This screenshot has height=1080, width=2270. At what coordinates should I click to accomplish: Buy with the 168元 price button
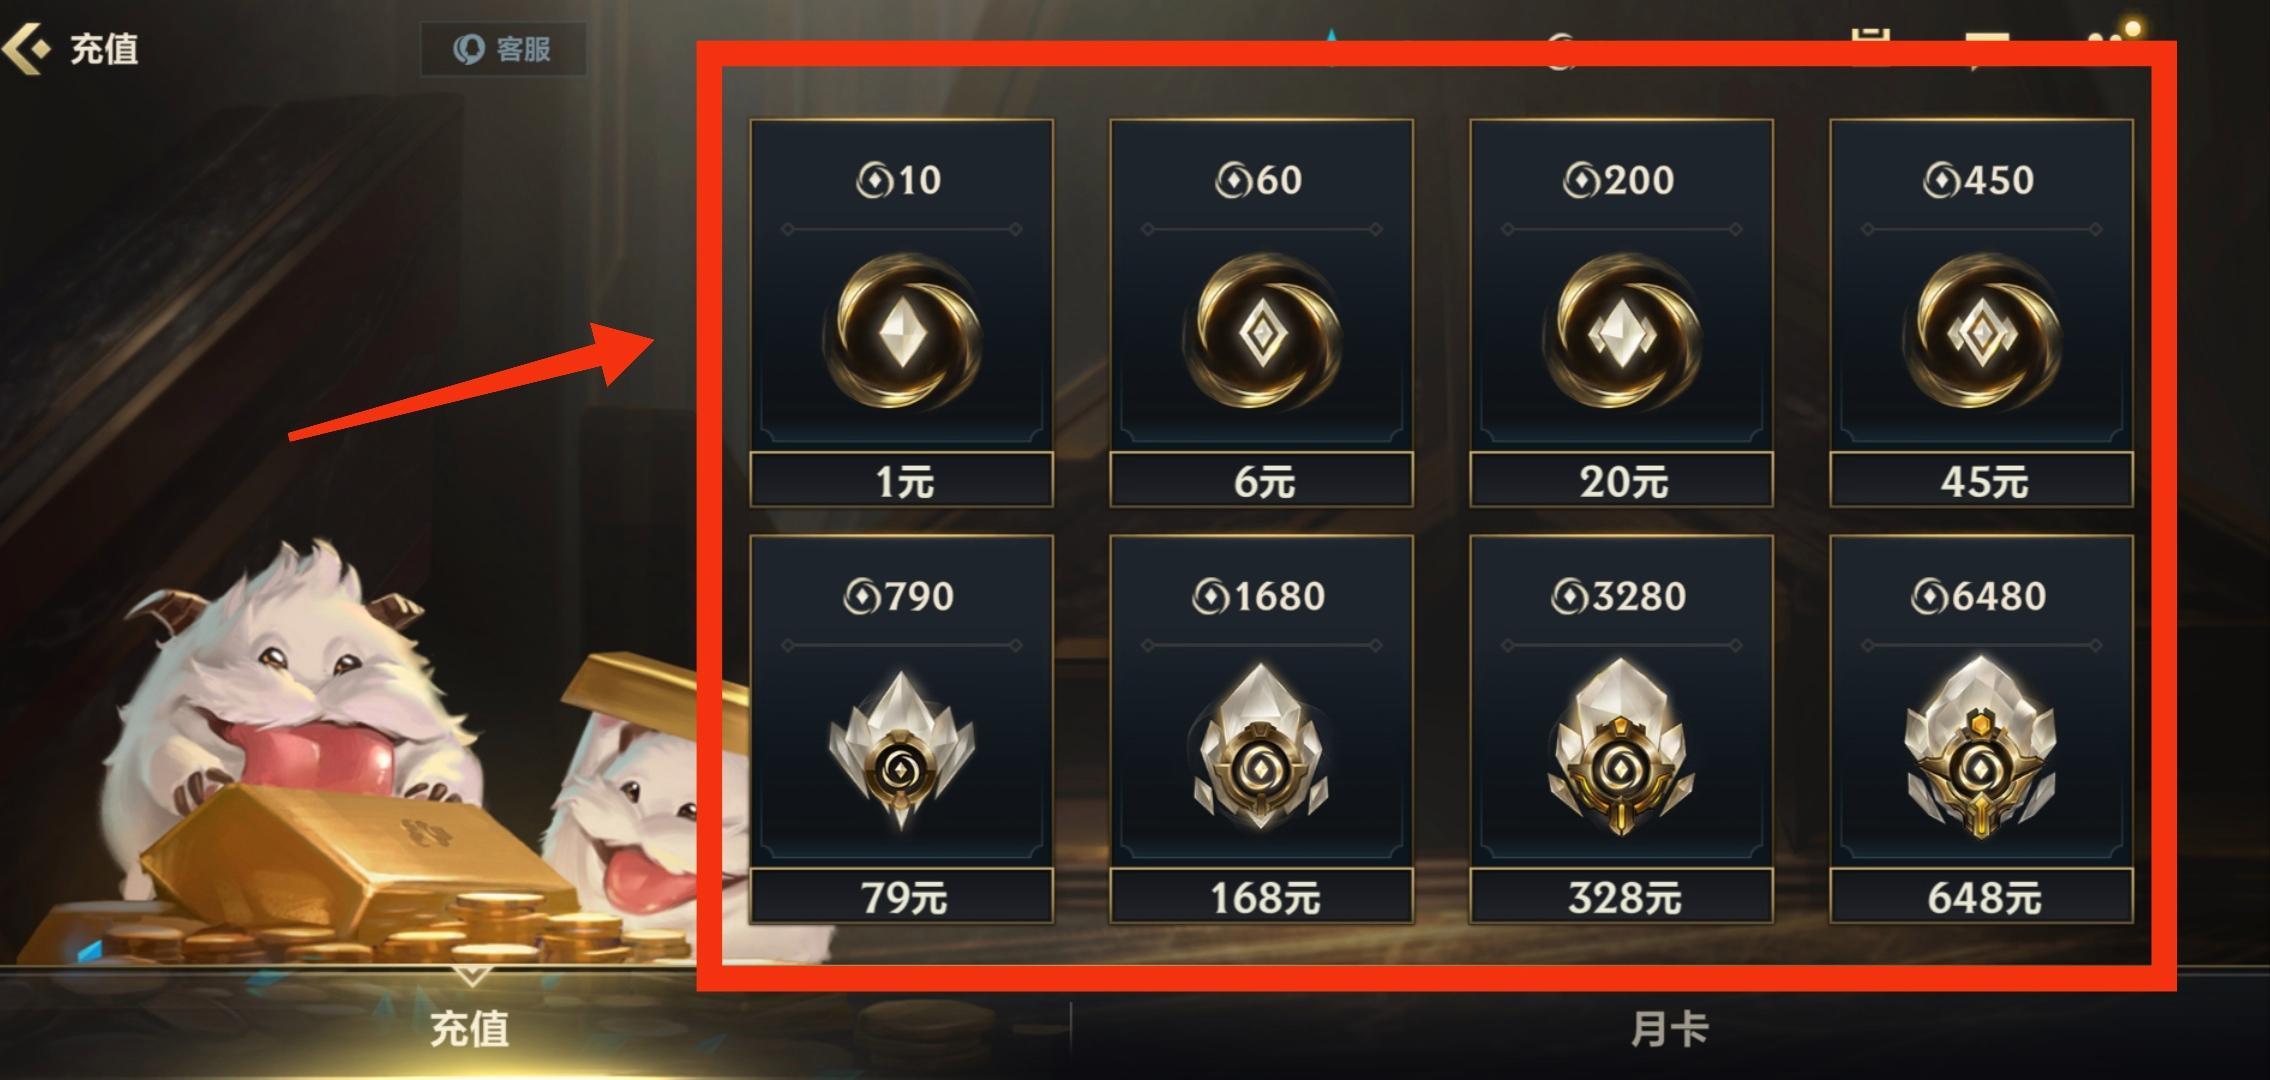1262,896
